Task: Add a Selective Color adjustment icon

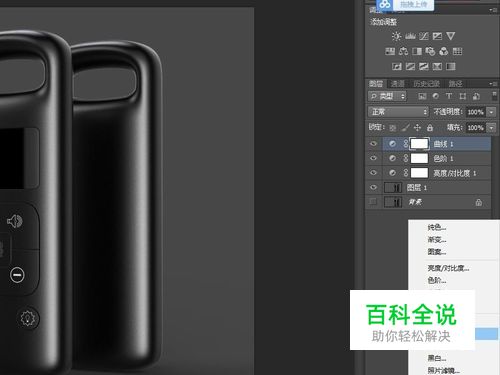Action: (437, 66)
